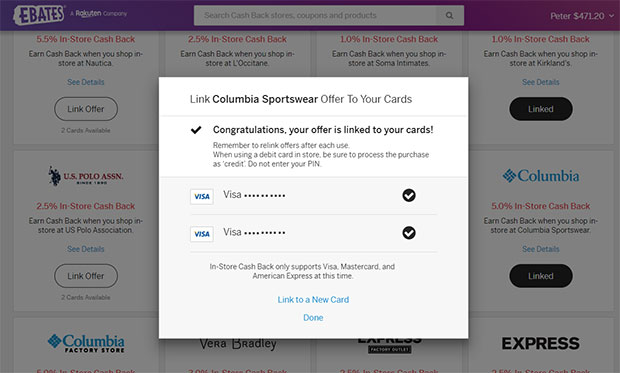Click the first Visa card logo

pyautogui.click(x=202, y=196)
